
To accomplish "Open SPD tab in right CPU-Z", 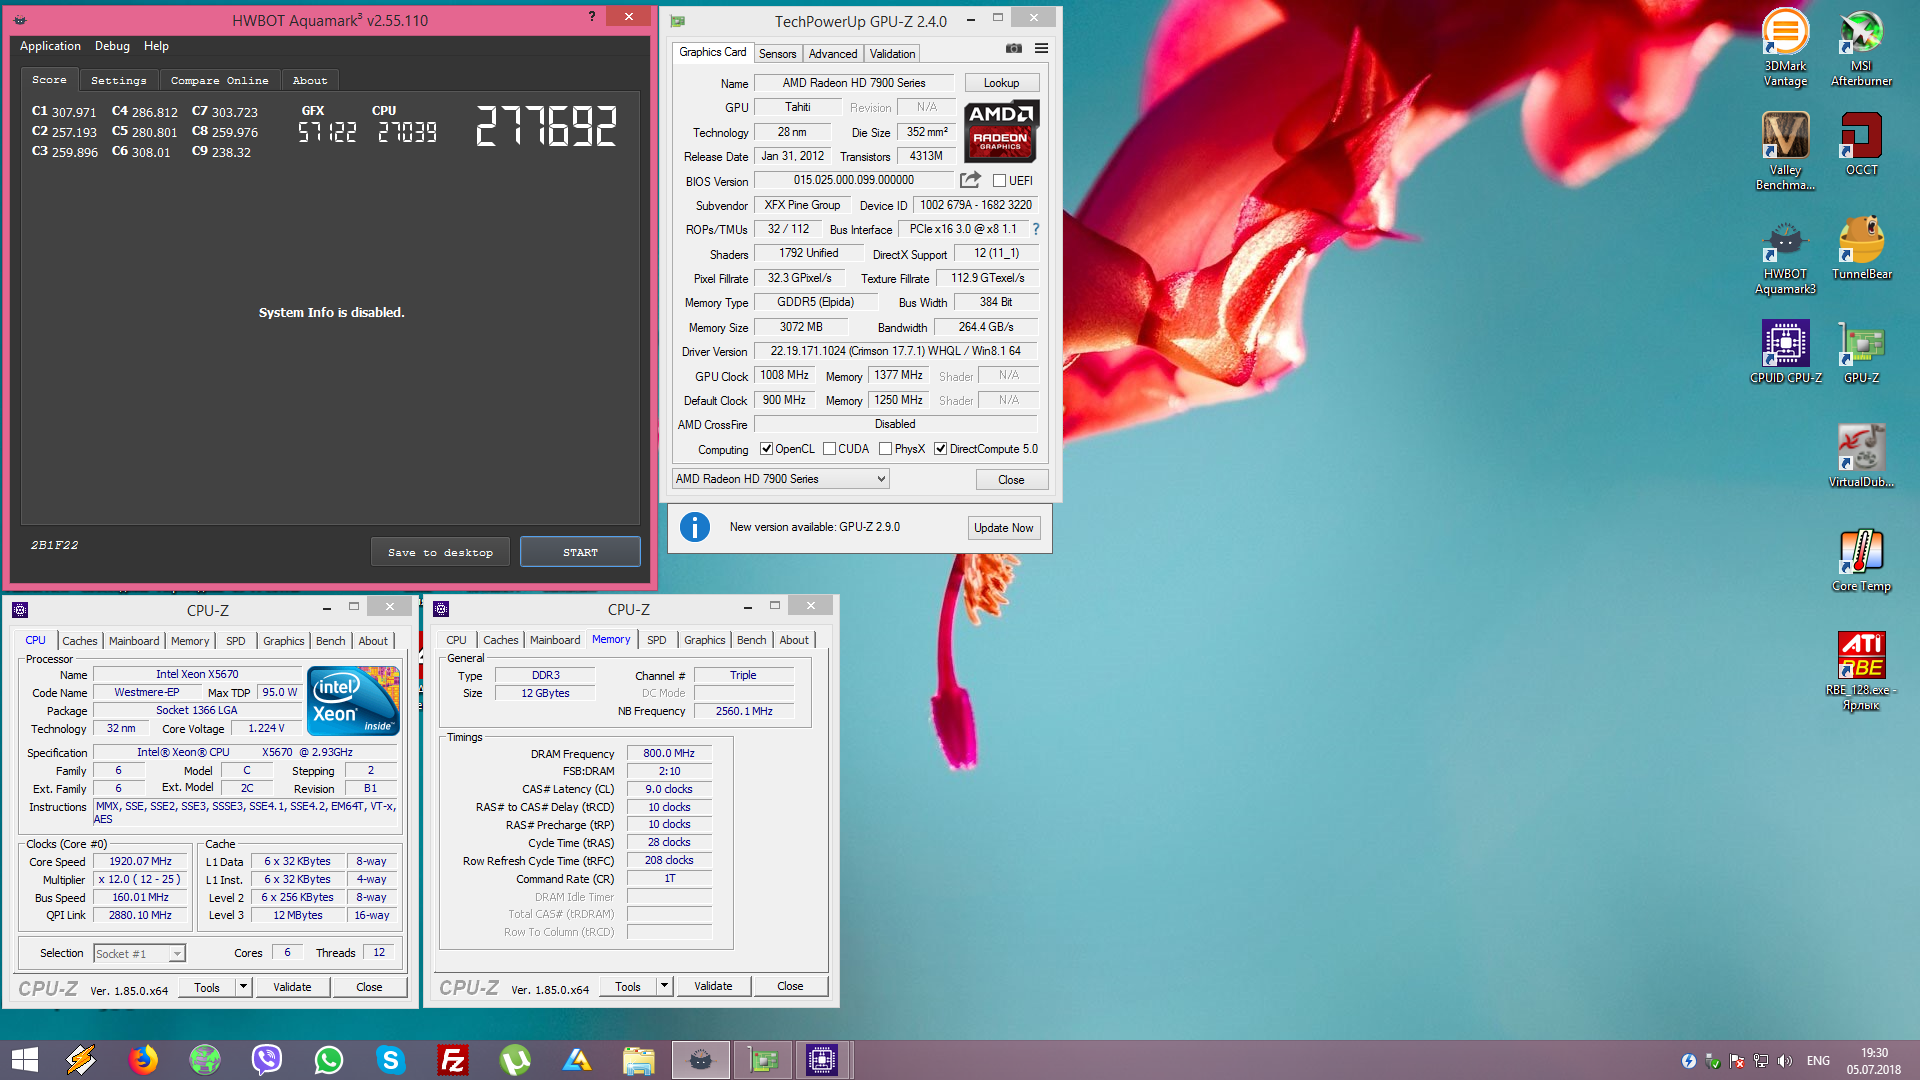I will [x=656, y=640].
